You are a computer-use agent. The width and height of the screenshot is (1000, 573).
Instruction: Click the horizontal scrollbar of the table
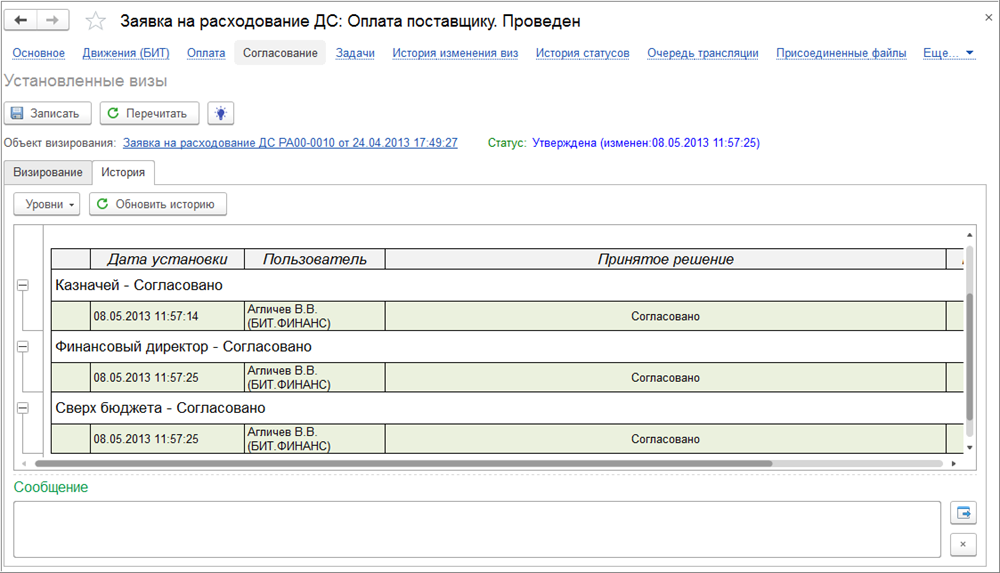[x=400, y=464]
